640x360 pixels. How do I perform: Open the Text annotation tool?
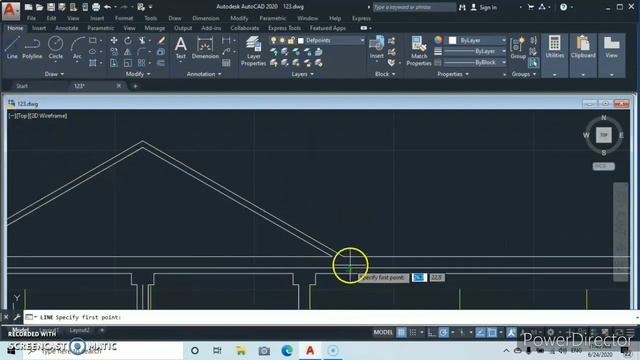[x=180, y=48]
